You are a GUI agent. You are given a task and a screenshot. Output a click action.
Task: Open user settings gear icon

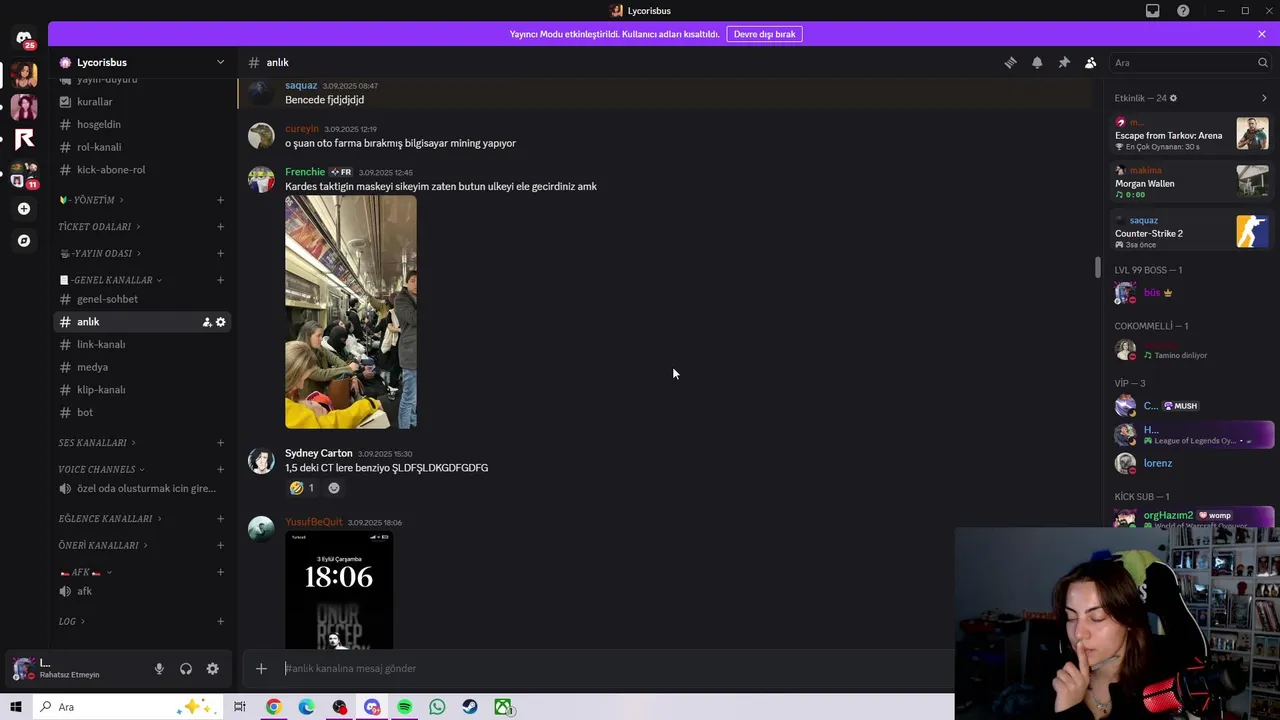(212, 669)
